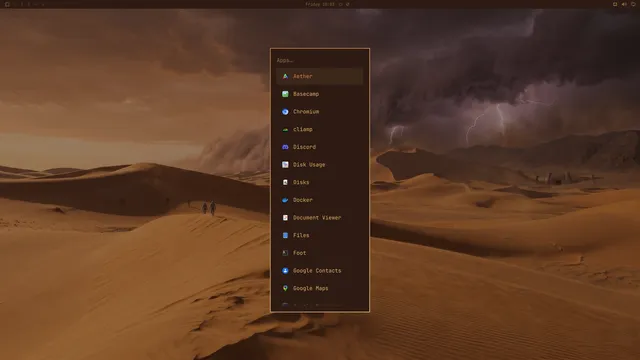The image size is (640, 360).
Task: Open the Files app icon
Action: [285, 236]
